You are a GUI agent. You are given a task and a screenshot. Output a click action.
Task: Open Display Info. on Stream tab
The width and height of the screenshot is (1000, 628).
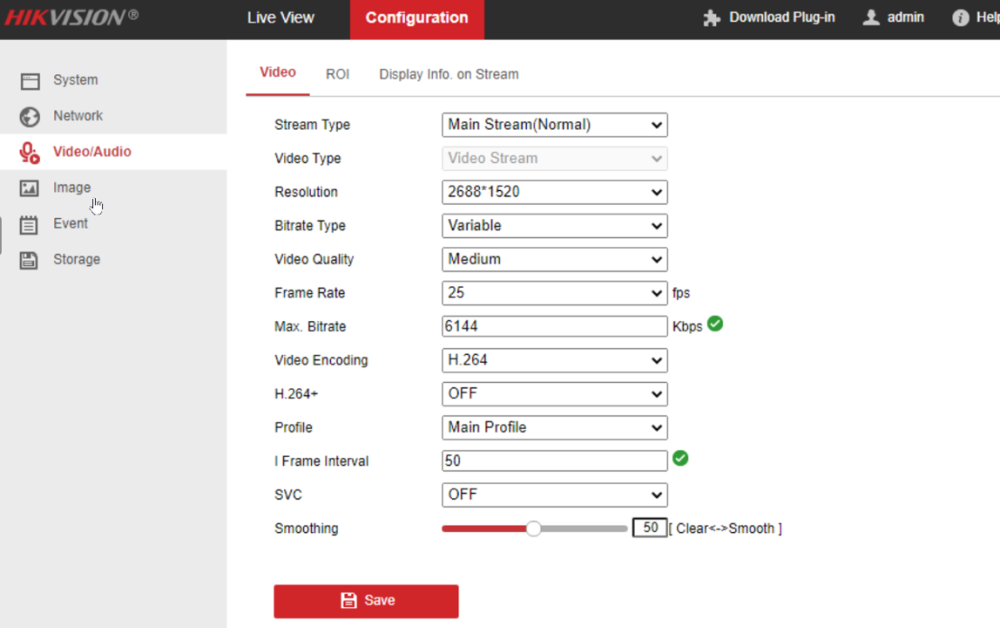(448, 75)
